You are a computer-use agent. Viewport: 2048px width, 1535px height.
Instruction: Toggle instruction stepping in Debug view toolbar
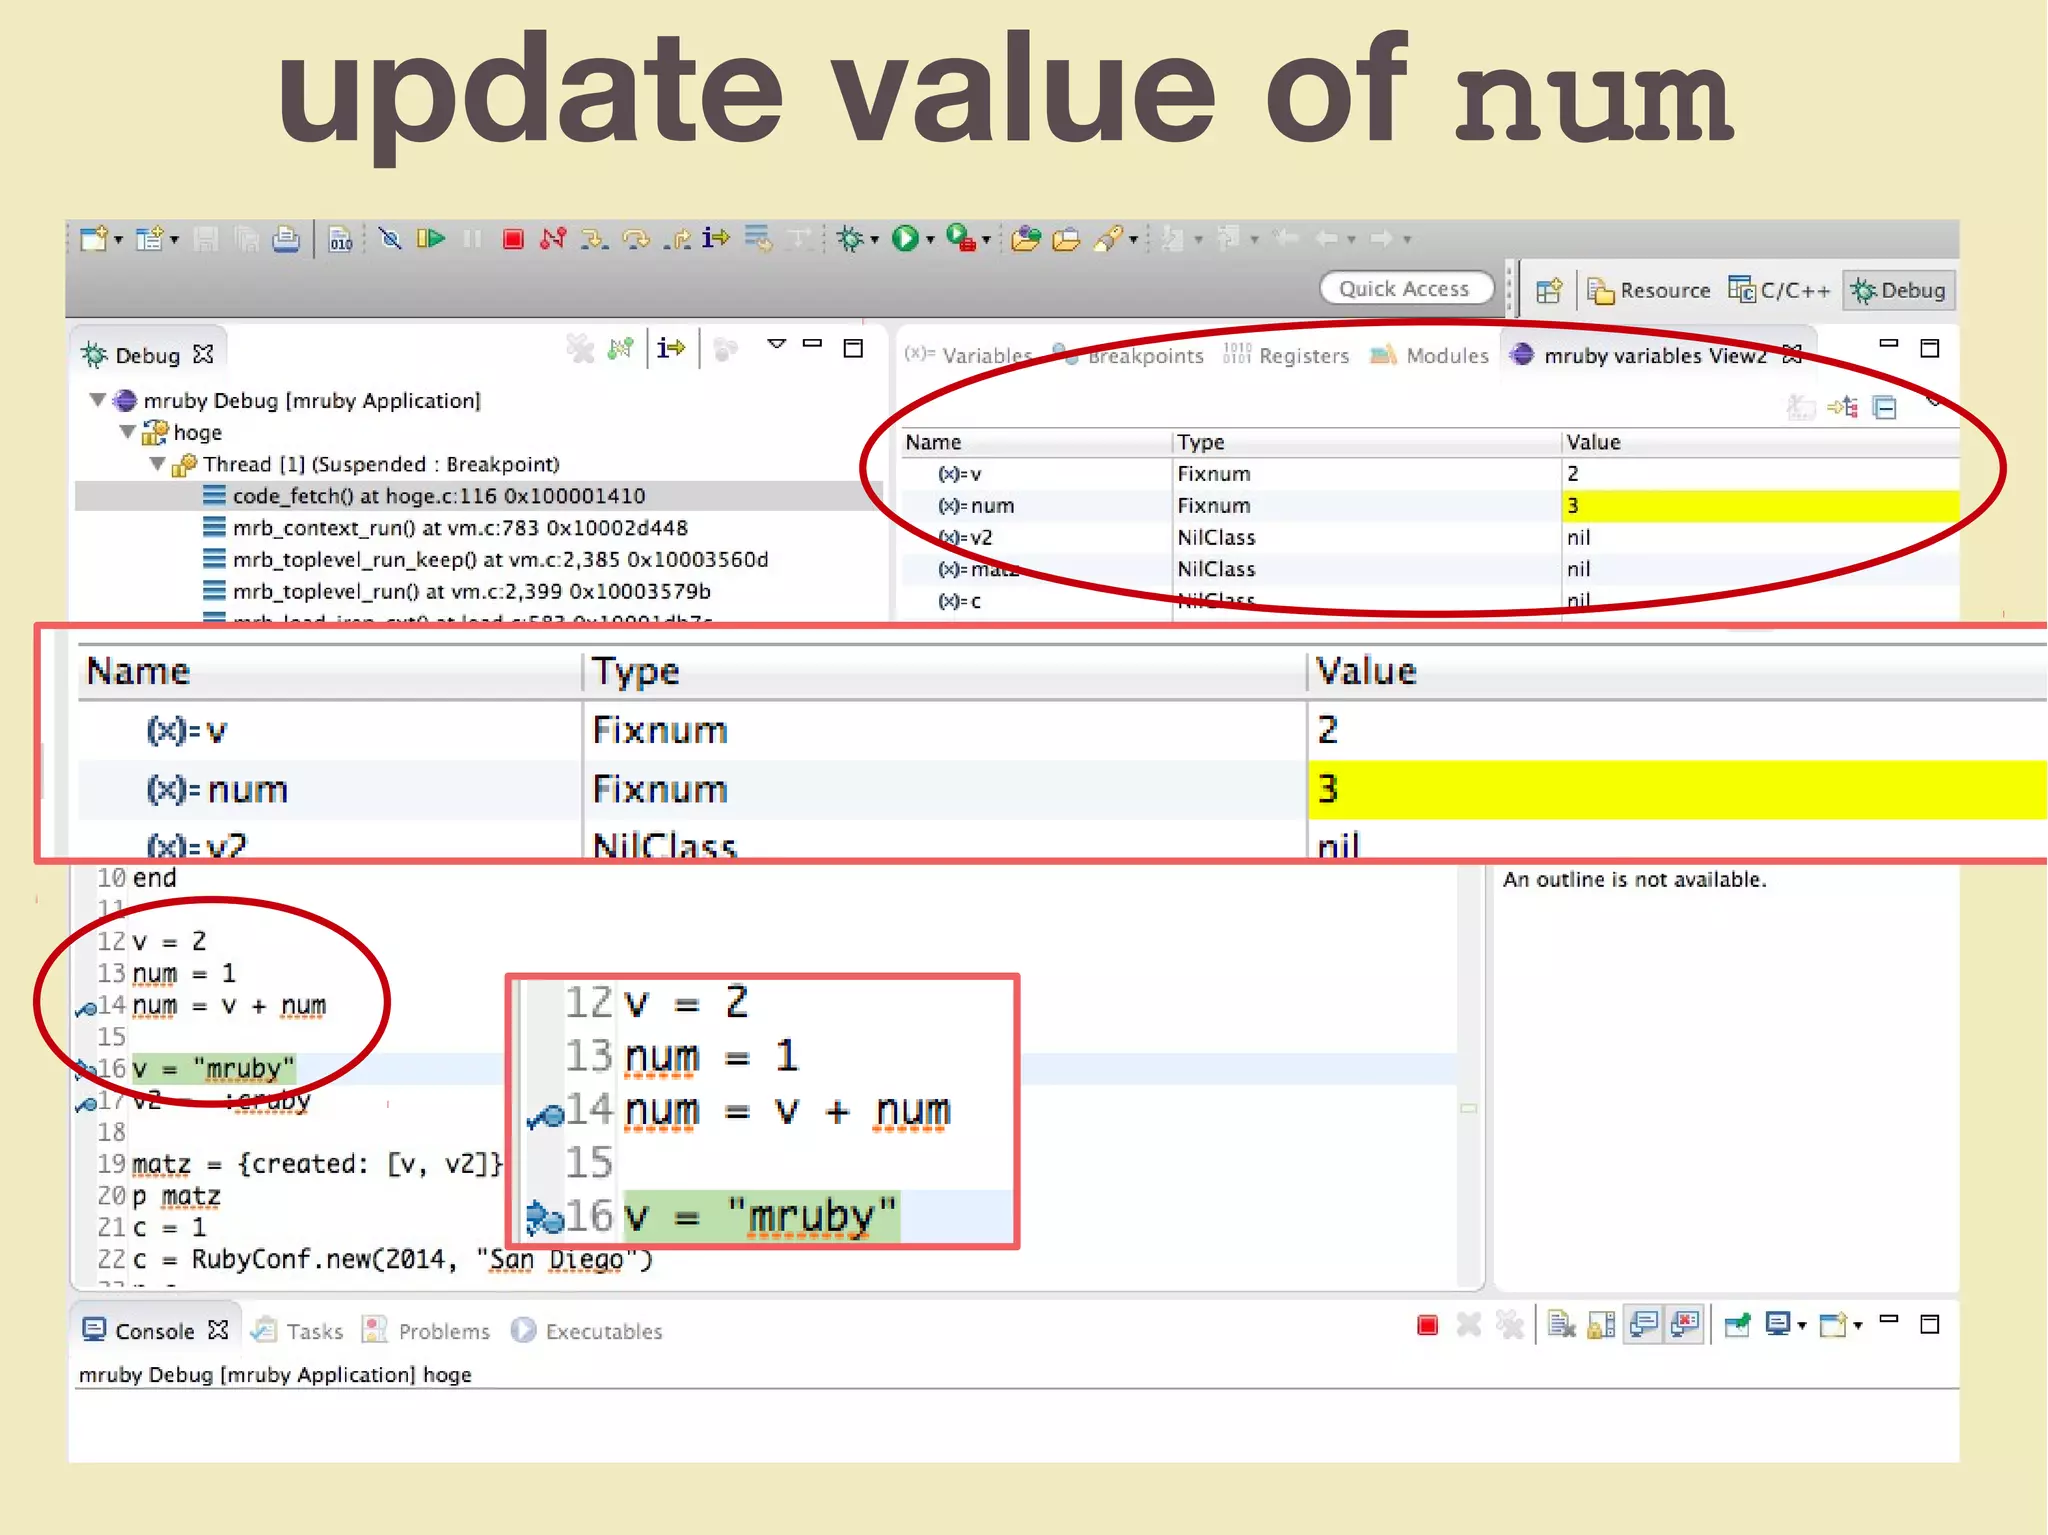[x=671, y=348]
